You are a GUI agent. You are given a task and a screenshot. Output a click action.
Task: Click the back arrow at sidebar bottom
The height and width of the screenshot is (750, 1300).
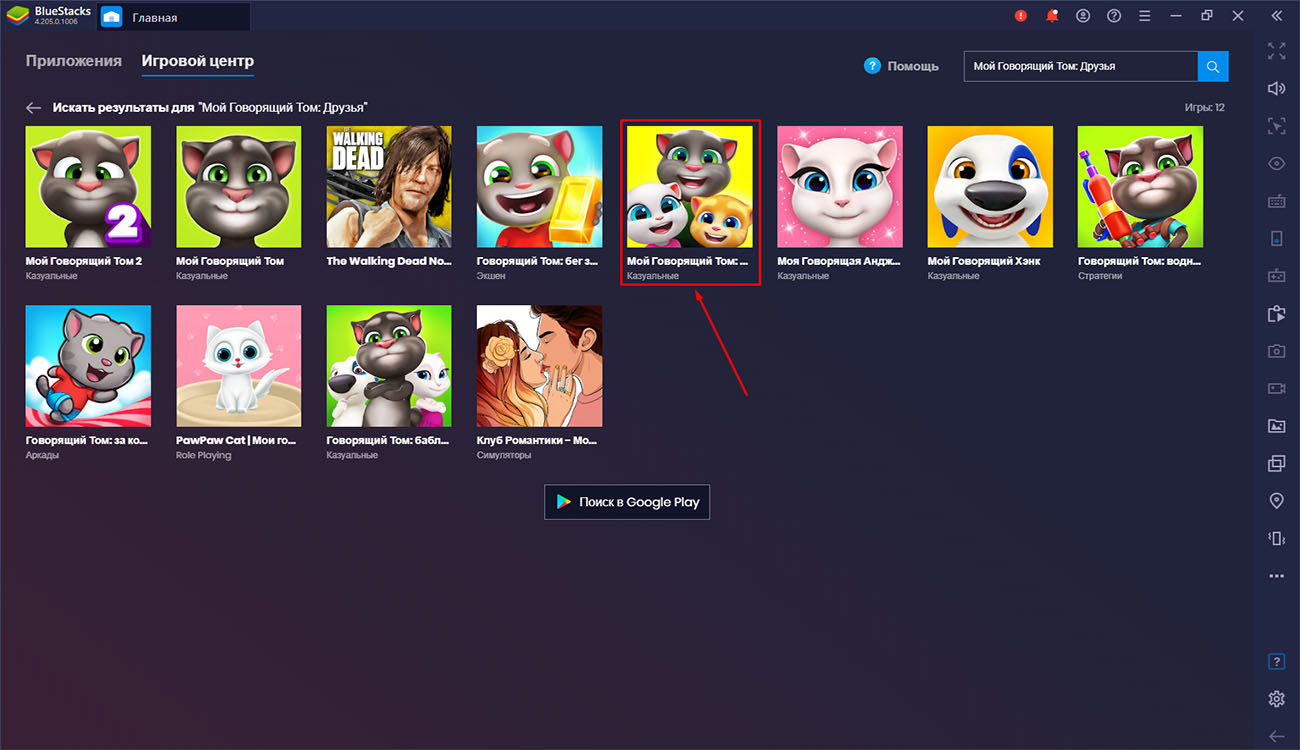(1276, 736)
